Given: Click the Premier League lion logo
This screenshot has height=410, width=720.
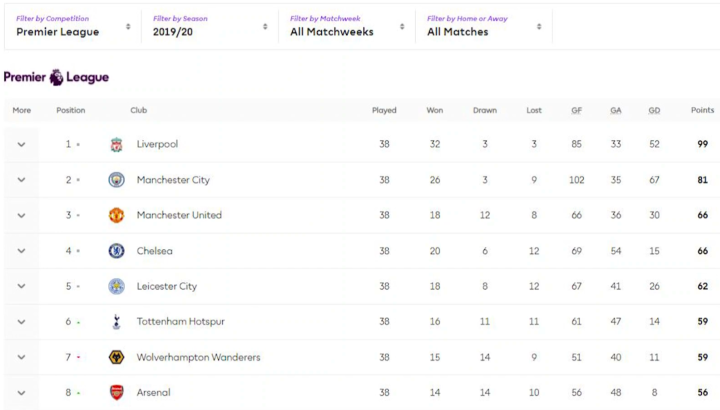Looking at the screenshot, I should pyautogui.click(x=57, y=77).
